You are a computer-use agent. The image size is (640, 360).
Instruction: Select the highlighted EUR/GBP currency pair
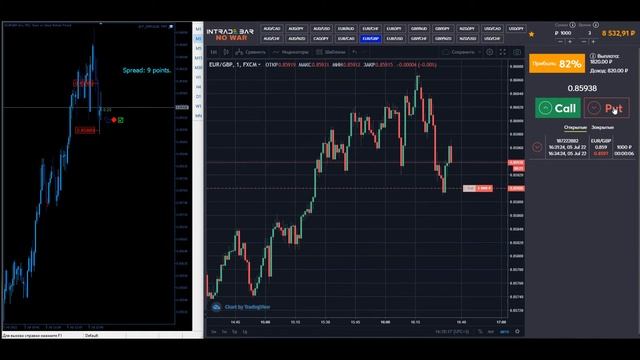point(370,38)
